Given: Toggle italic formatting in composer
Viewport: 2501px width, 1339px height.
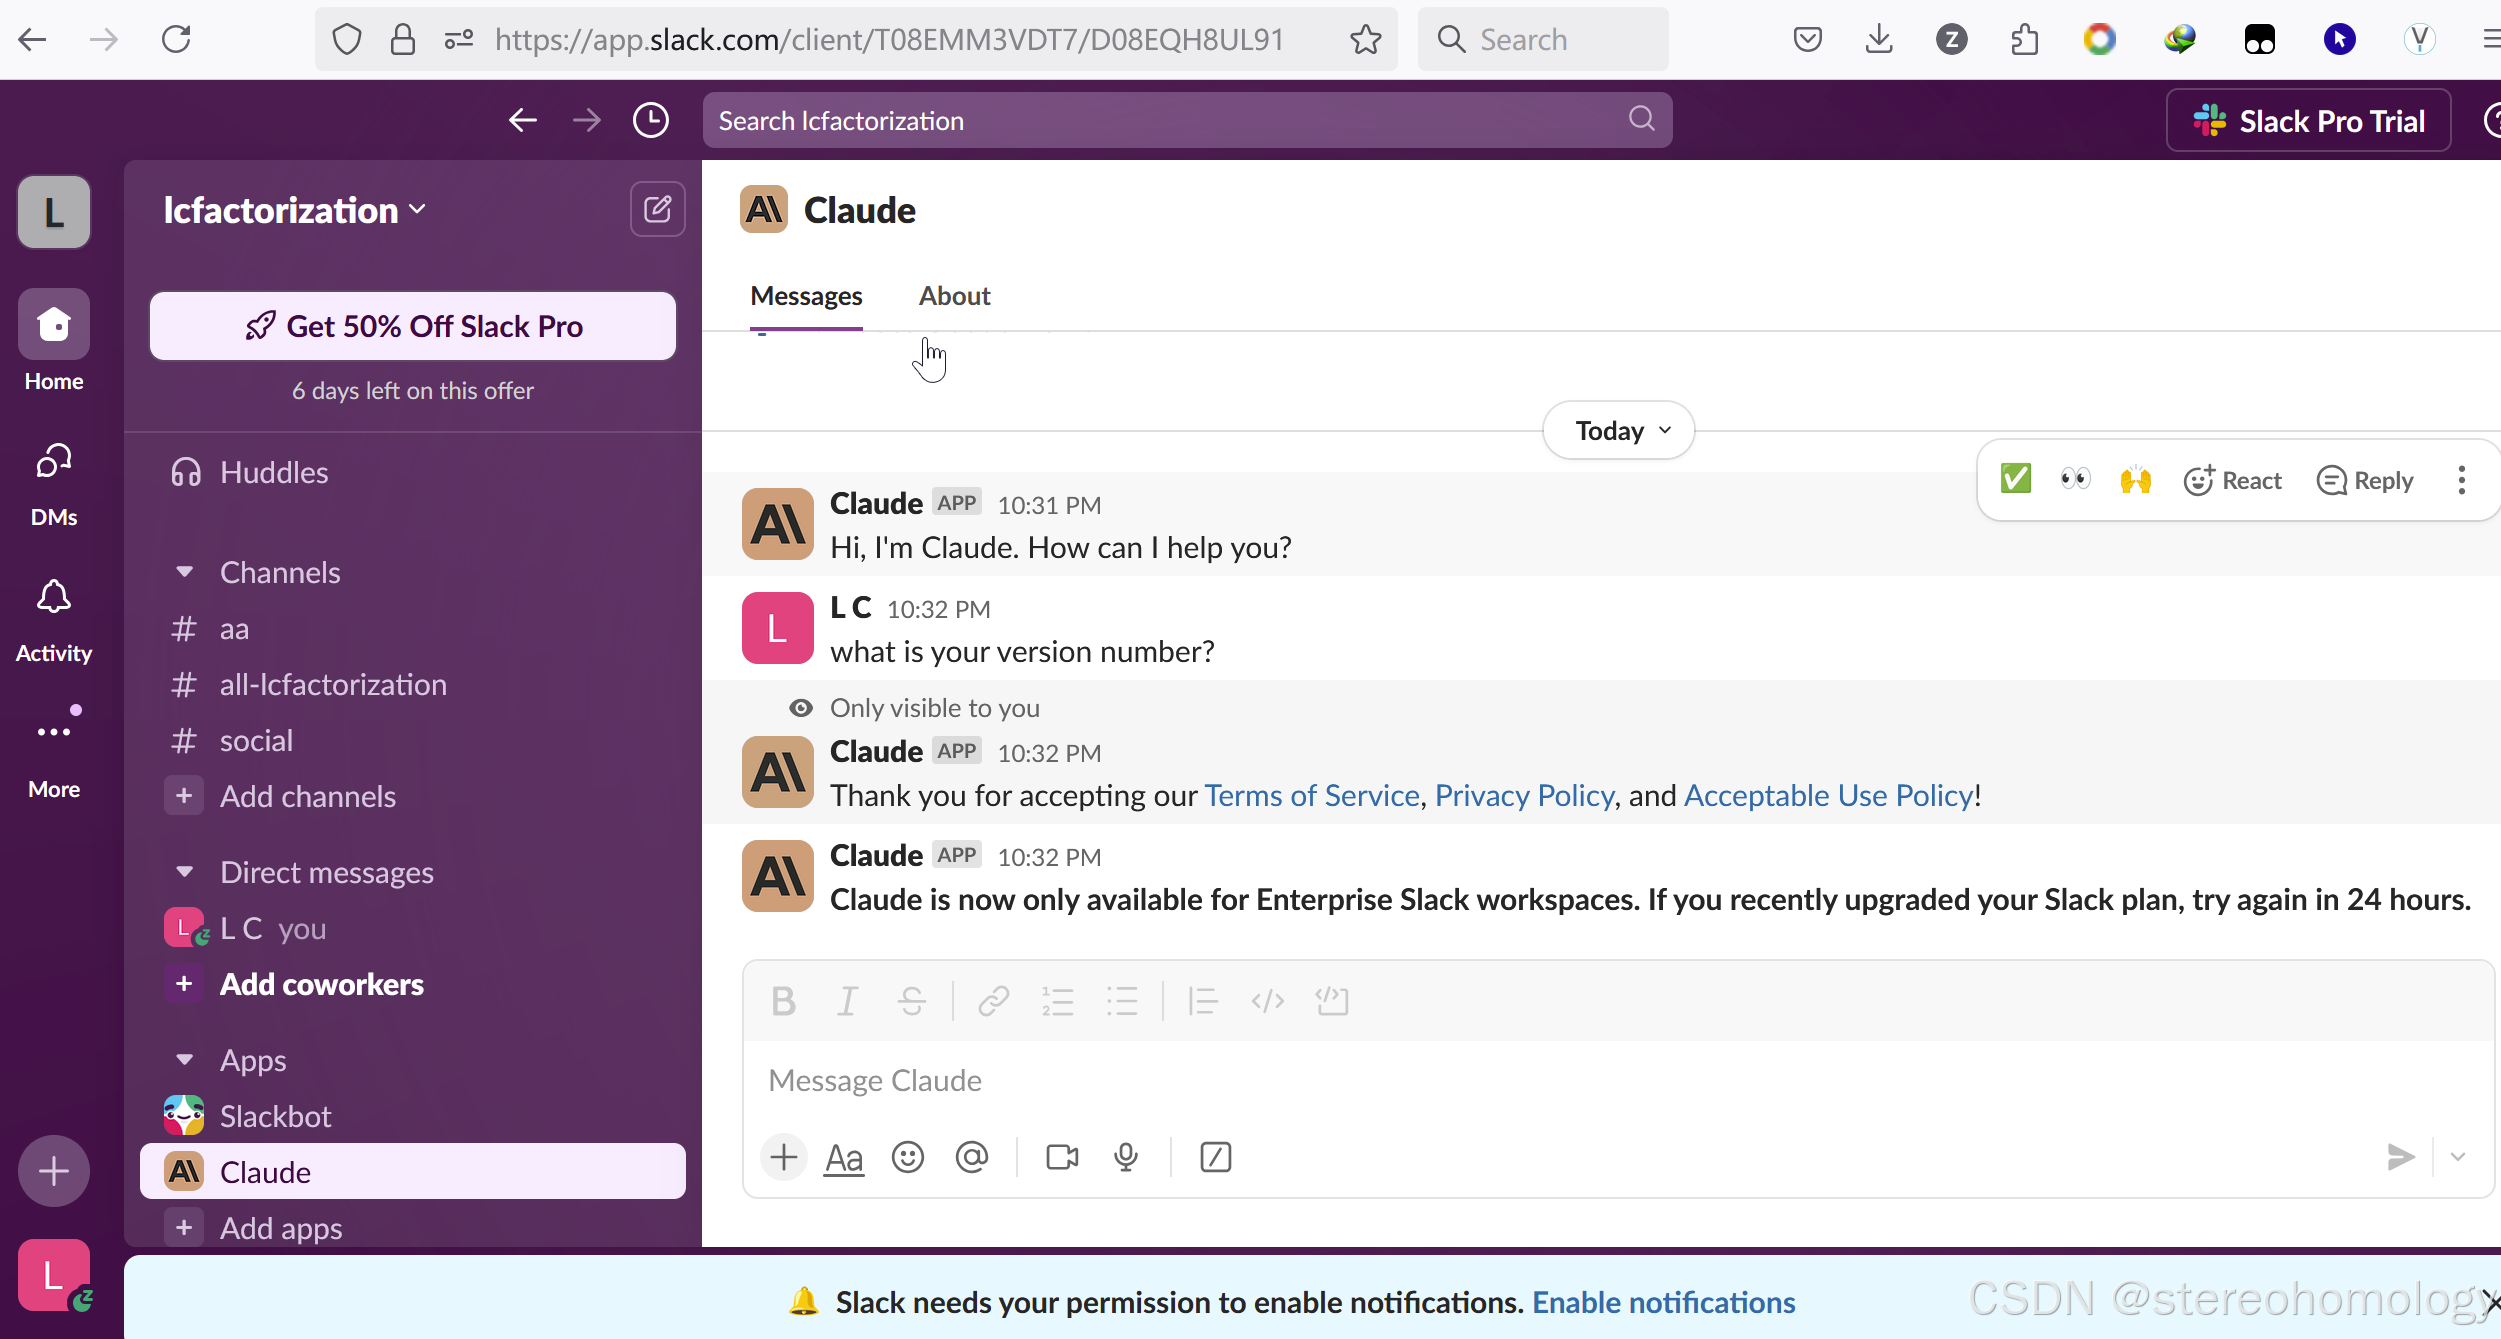Looking at the screenshot, I should click(x=847, y=1000).
